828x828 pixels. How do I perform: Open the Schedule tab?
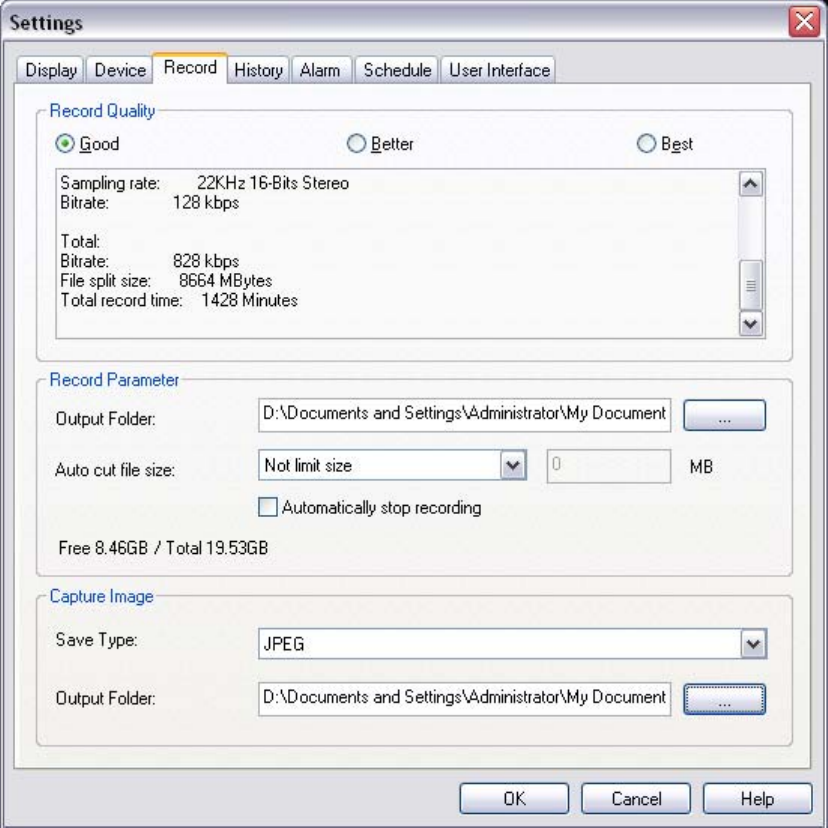(x=397, y=70)
